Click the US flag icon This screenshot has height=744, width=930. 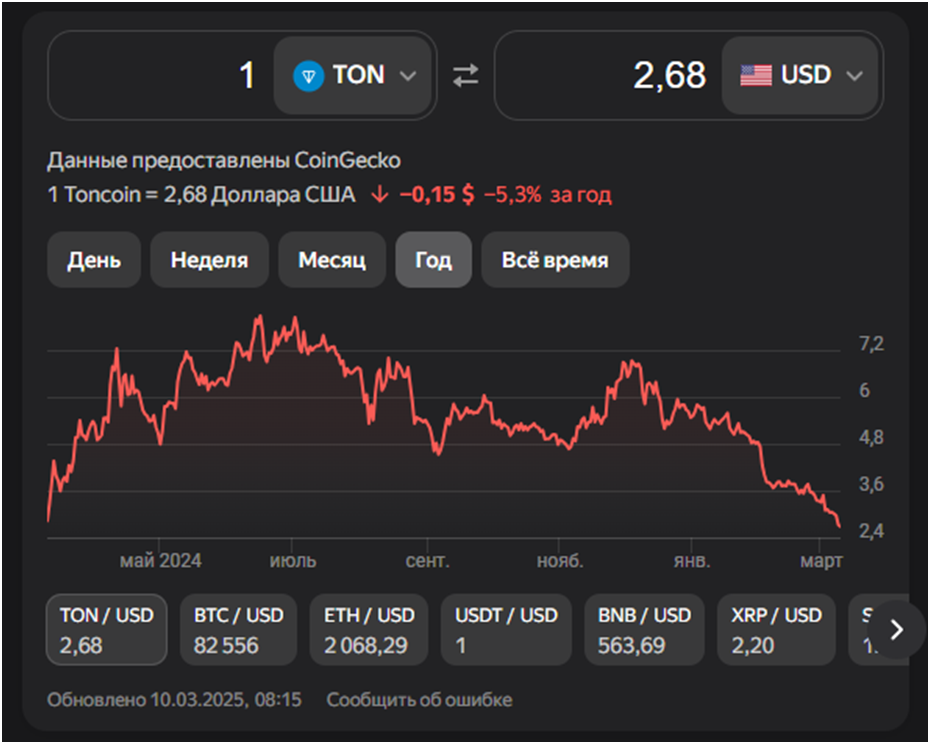[x=756, y=75]
